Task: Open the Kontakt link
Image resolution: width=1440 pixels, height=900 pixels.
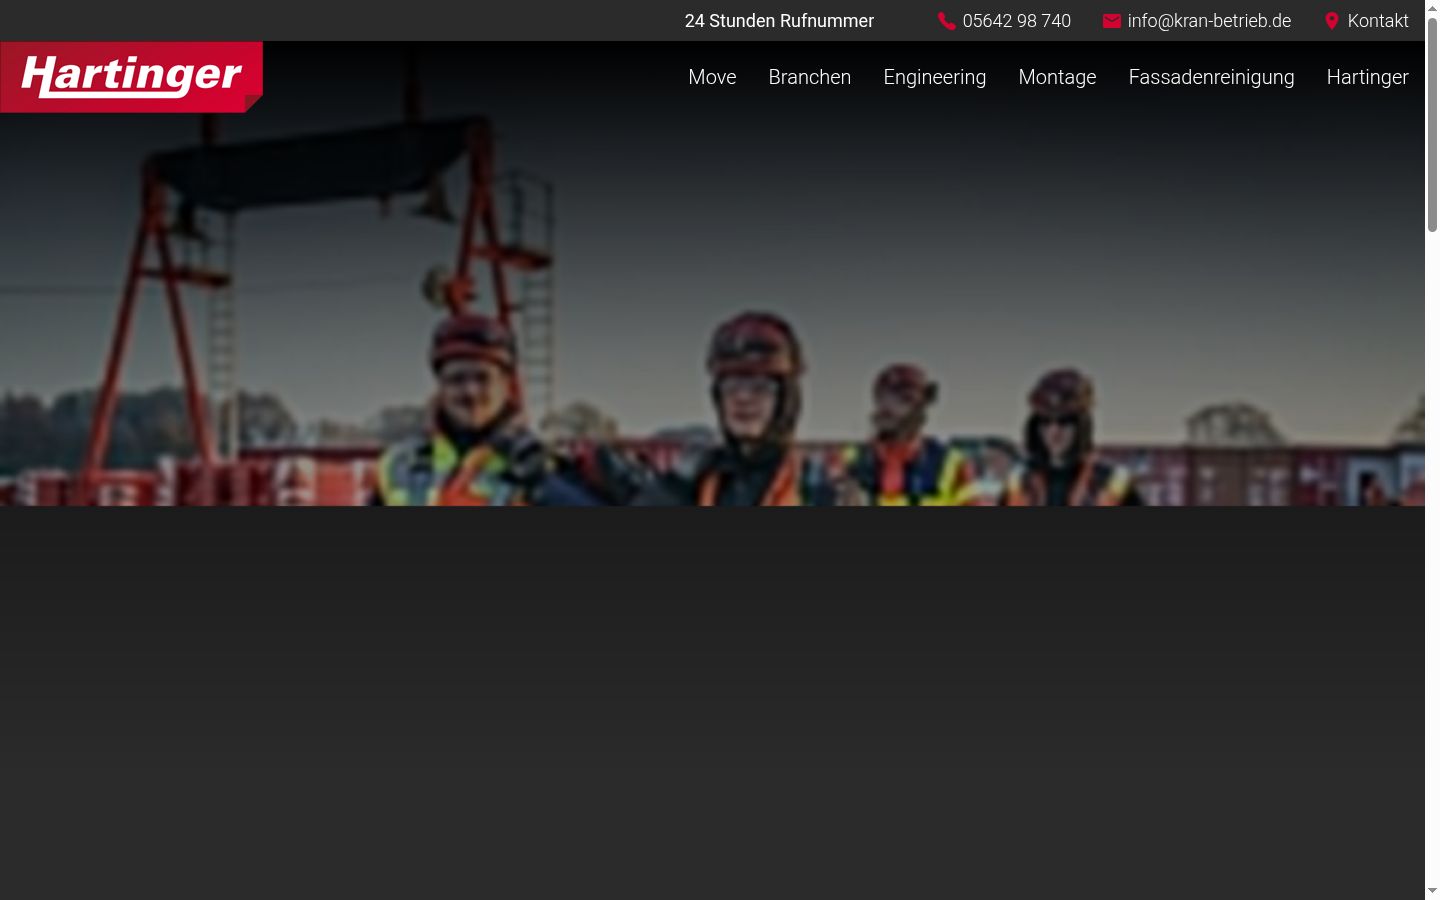Action: [1378, 21]
